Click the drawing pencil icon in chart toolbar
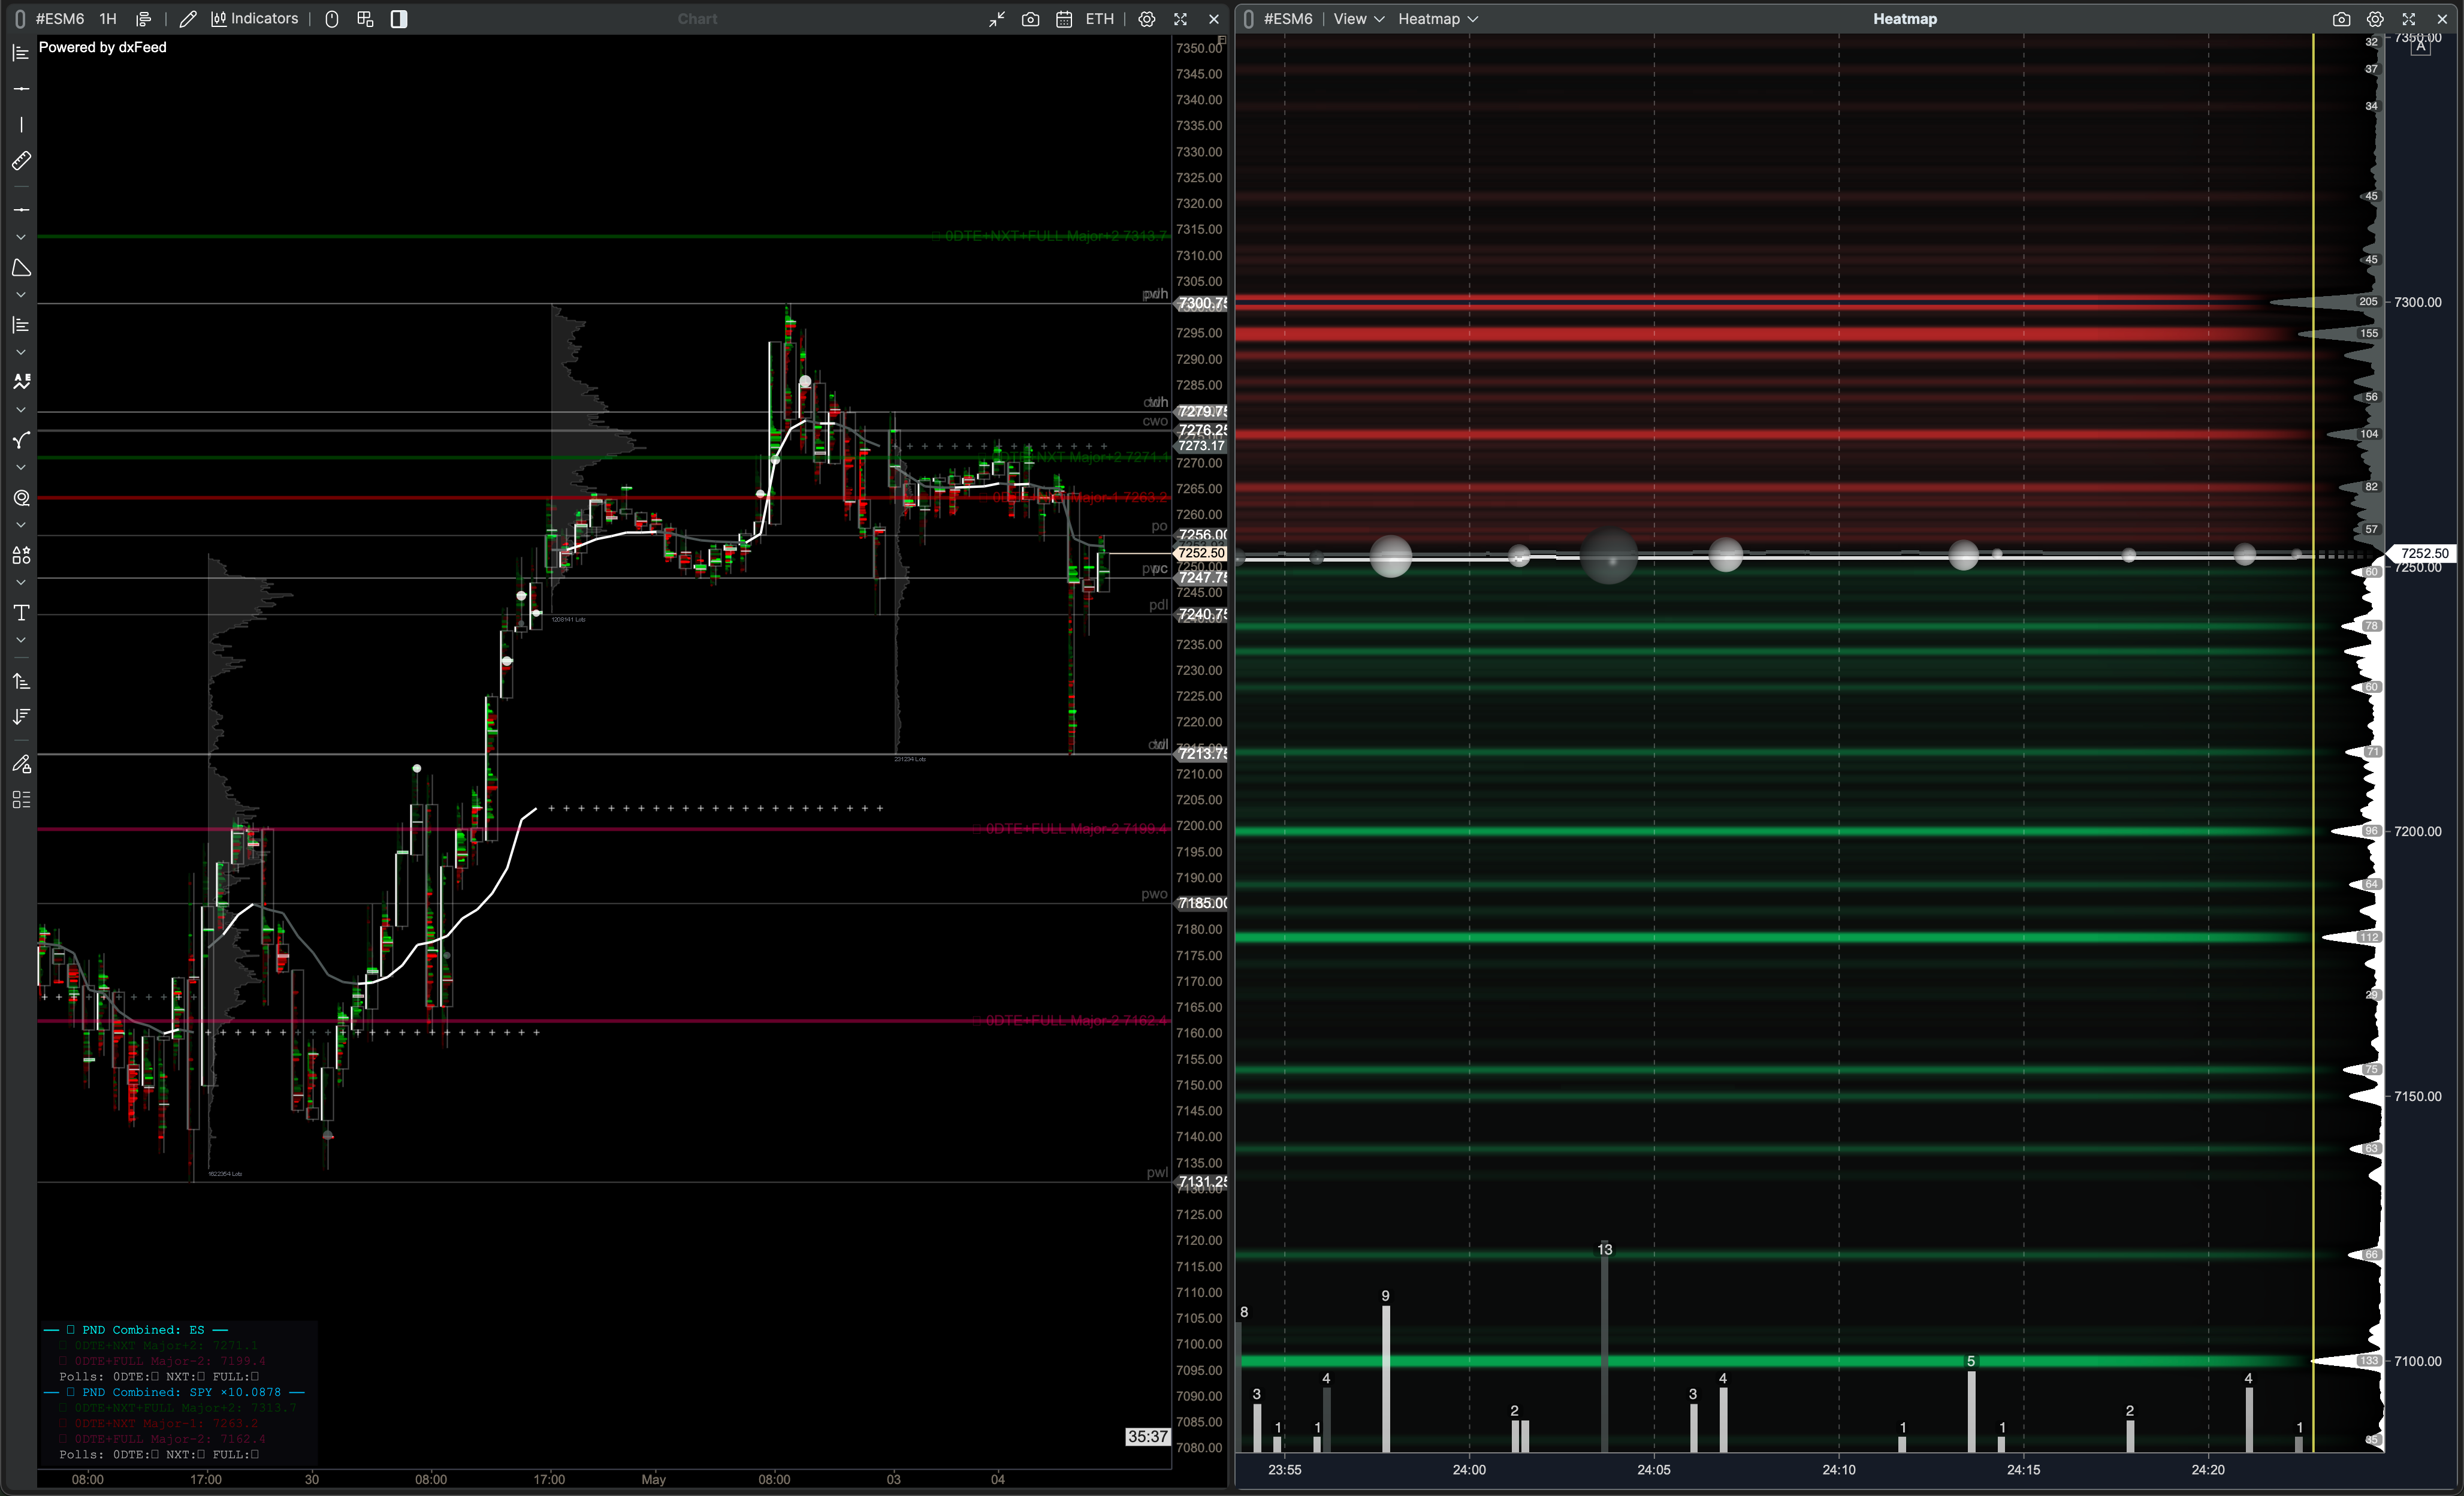 [x=188, y=19]
